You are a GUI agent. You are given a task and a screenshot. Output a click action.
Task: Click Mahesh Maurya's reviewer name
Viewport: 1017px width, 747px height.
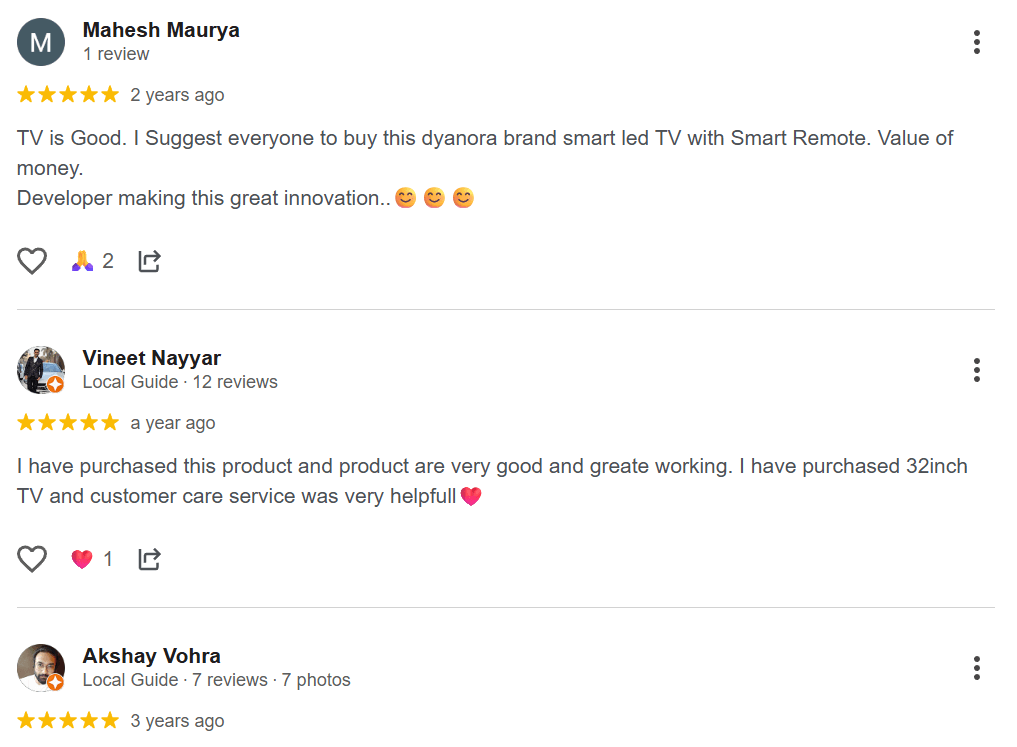pyautogui.click(x=161, y=30)
